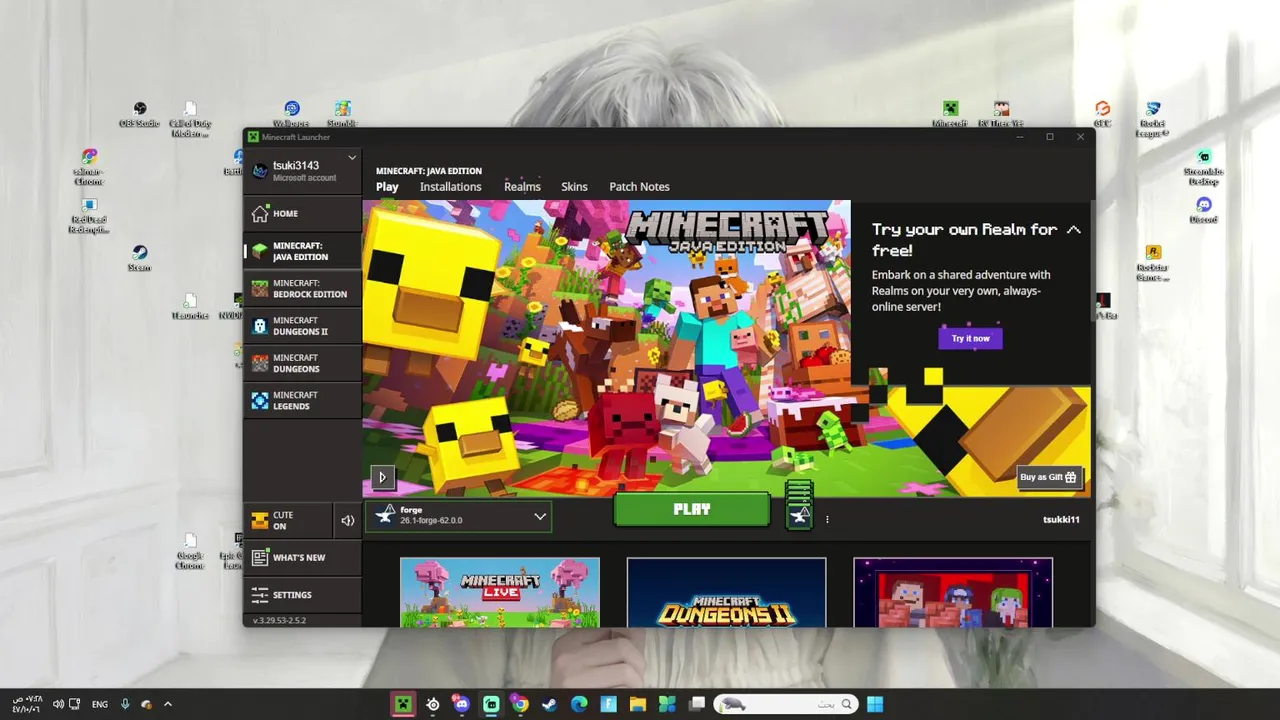Click the taskbar search box
1280x720 pixels.
[x=785, y=704]
